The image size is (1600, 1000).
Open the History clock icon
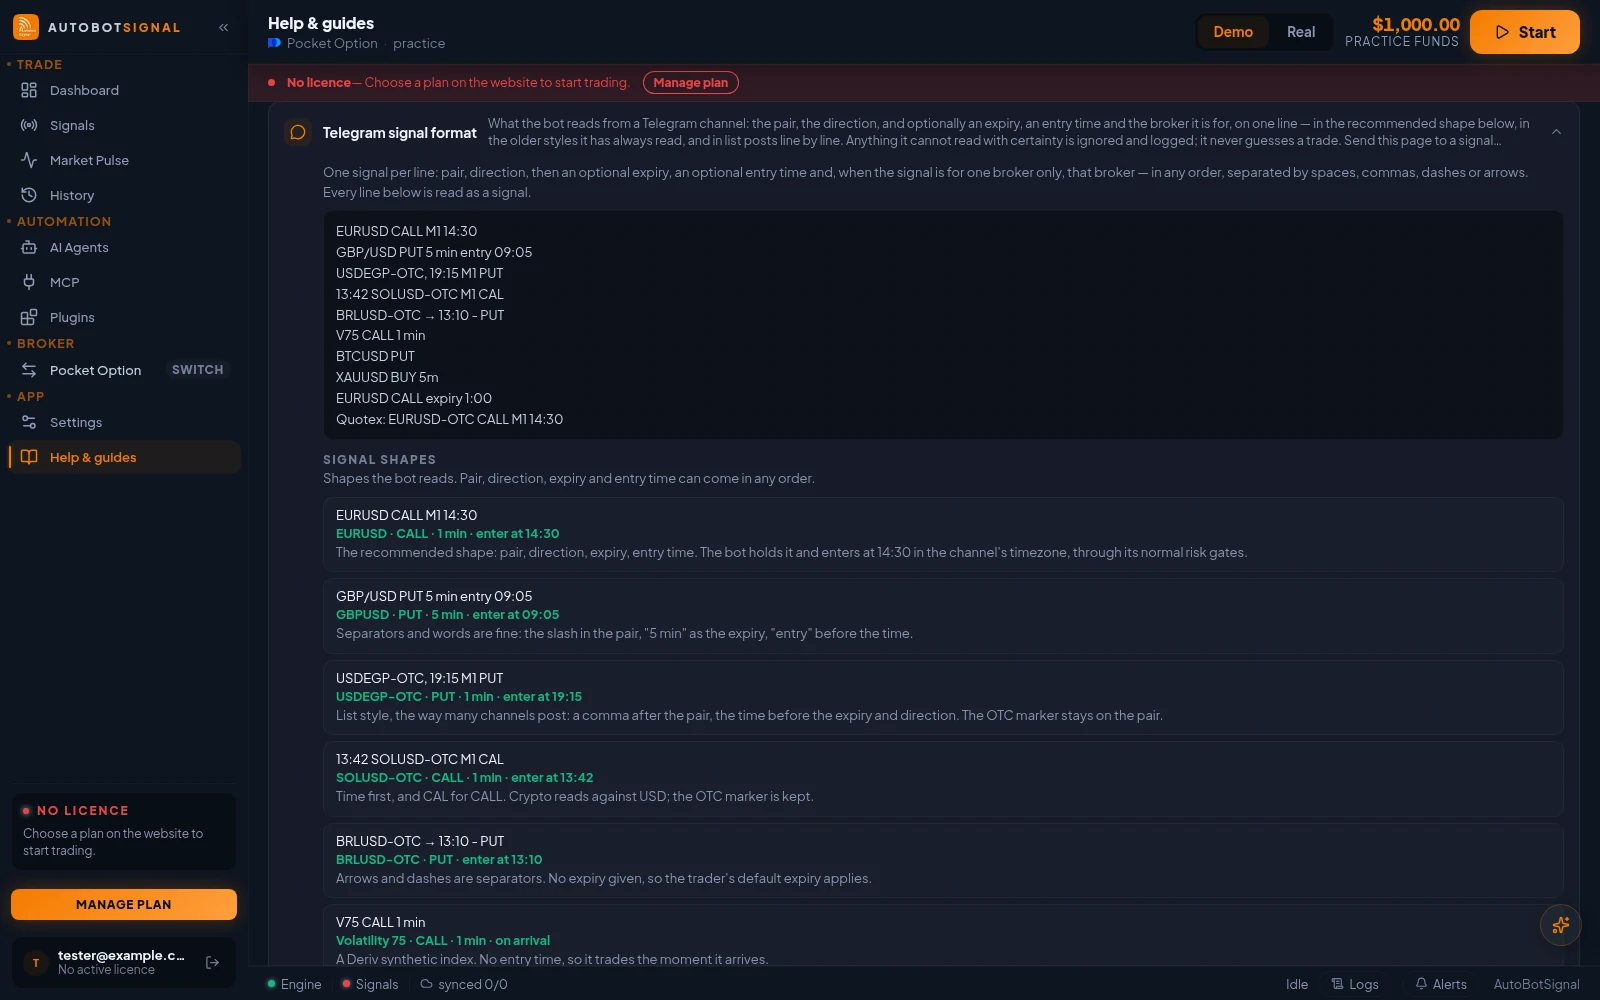(29, 195)
